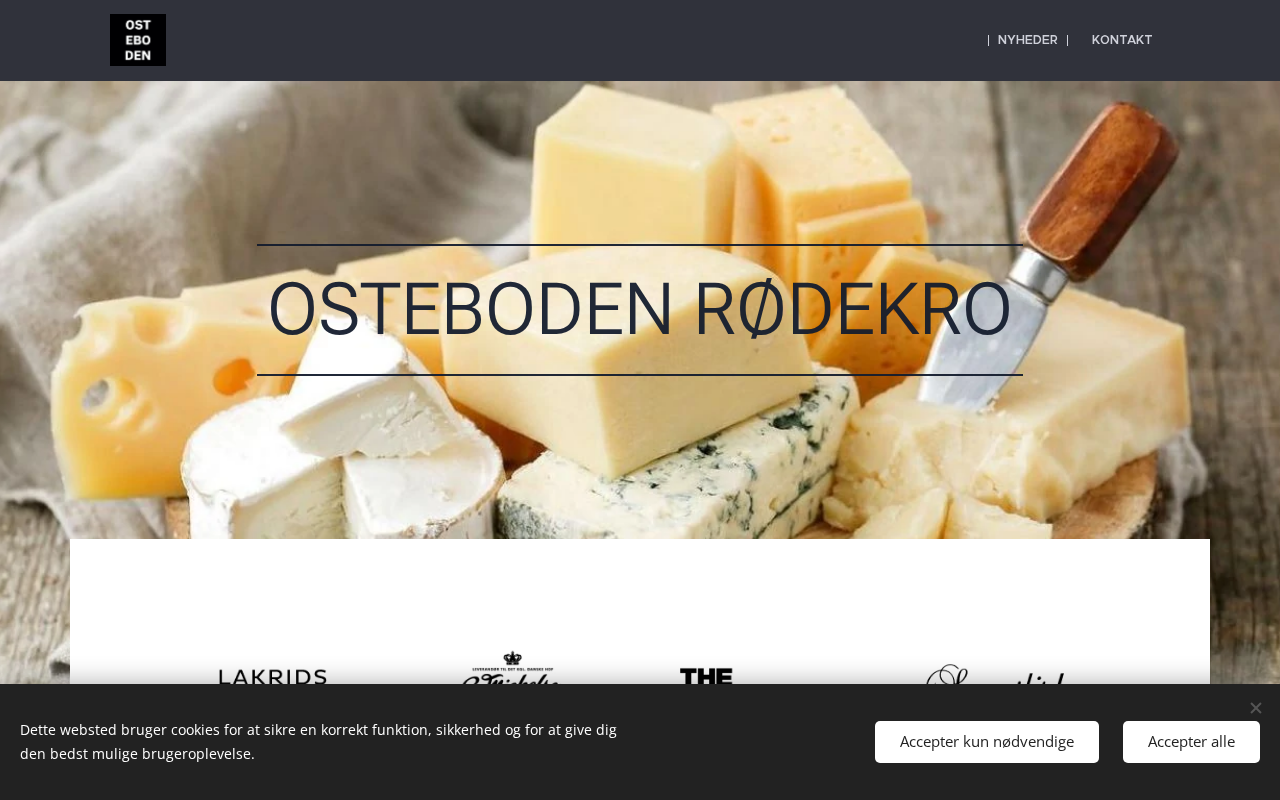Click the OSTEBODEN RØDEKRO heading
Viewport: 1280px width, 800px height.
pyautogui.click(x=640, y=310)
